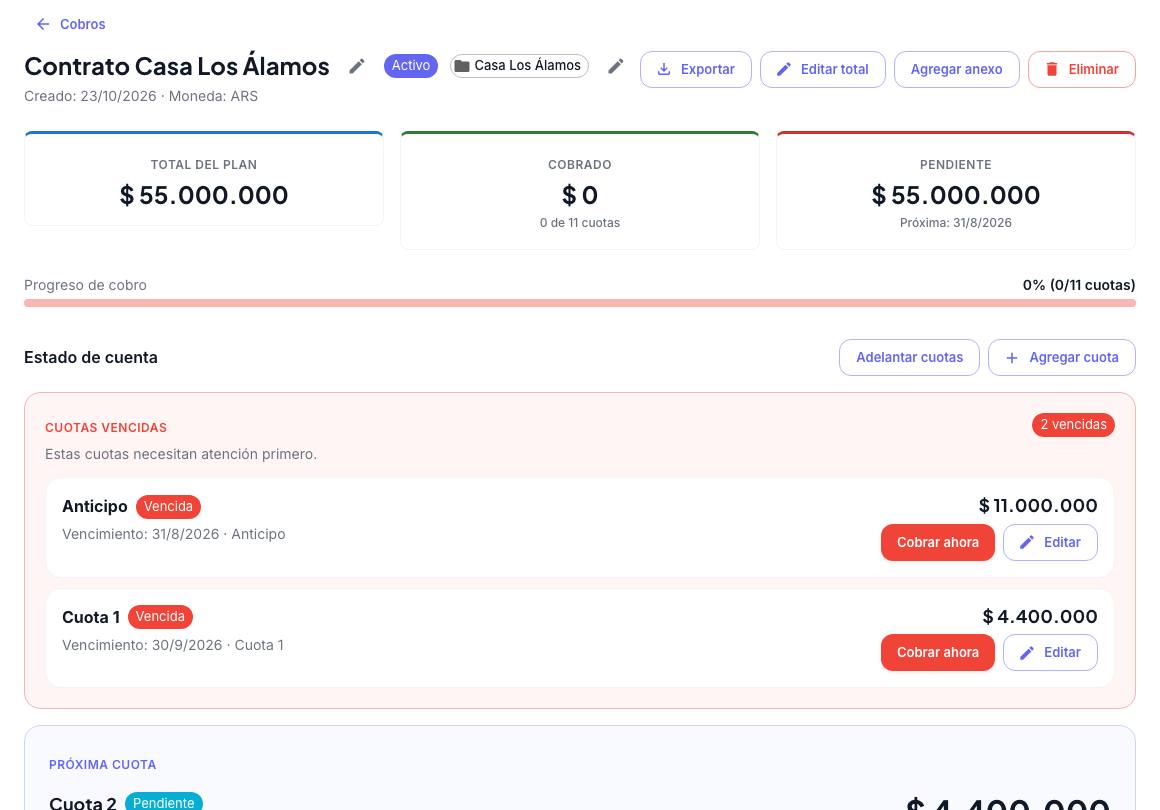The width and height of the screenshot is (1160, 810).
Task: Click the Vencida badge on Anticipo
Action: (x=168, y=507)
